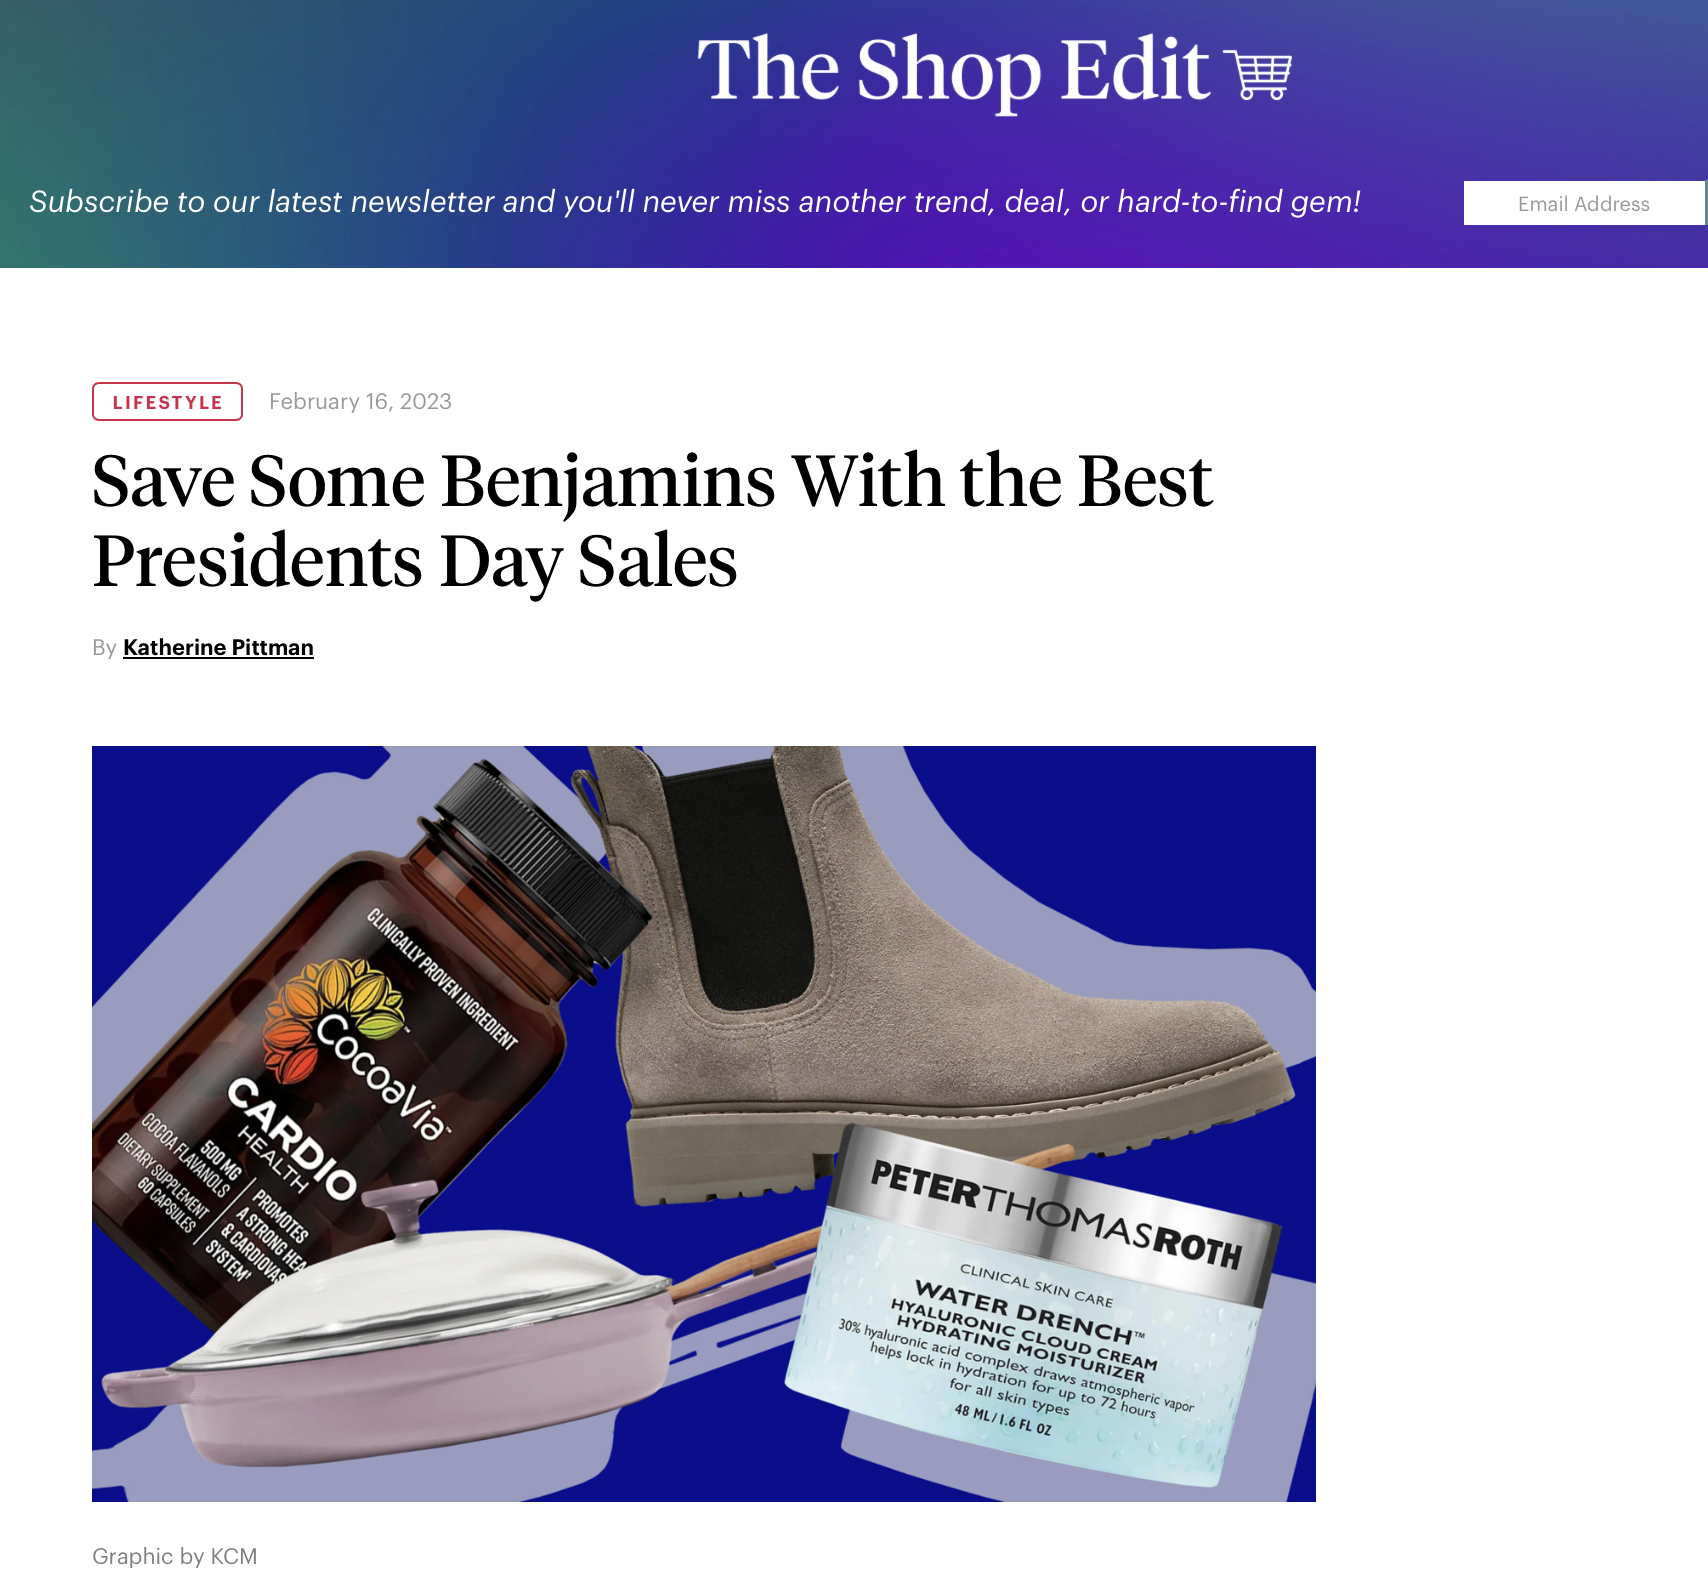1708x1588 pixels.
Task: Open Katherine Pittman's author page
Action: pyautogui.click(x=218, y=647)
